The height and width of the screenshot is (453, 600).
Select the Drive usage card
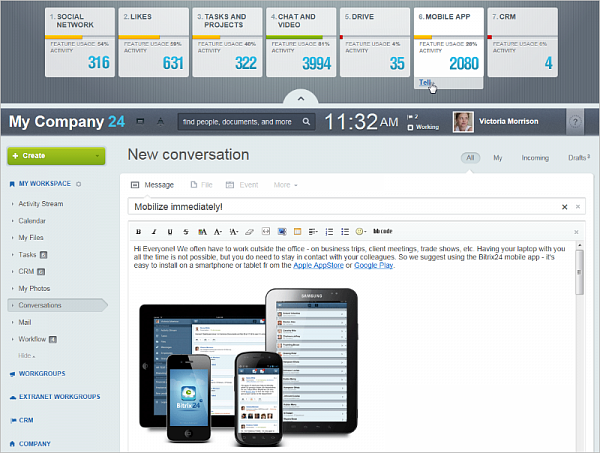coord(375,42)
